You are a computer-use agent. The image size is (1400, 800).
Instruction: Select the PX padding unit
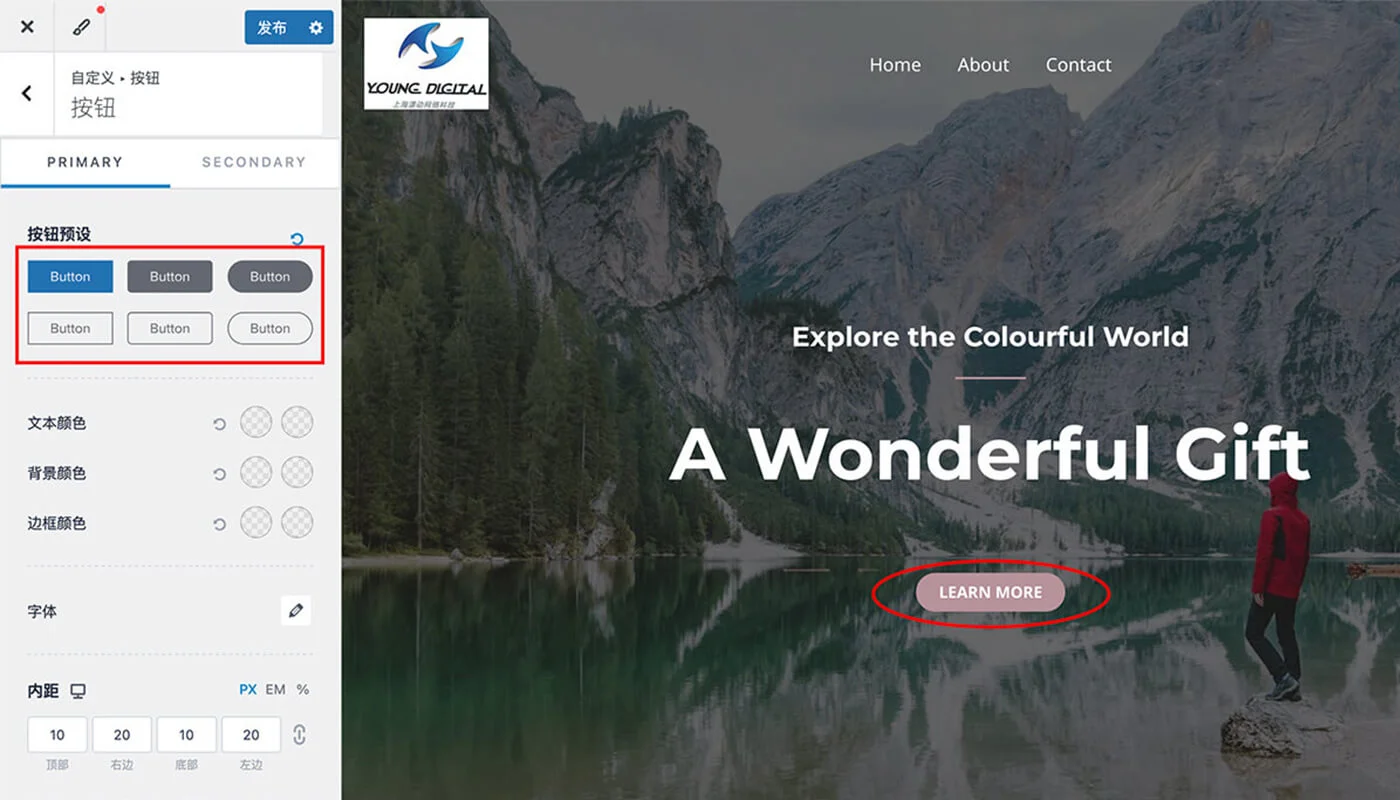[248, 689]
